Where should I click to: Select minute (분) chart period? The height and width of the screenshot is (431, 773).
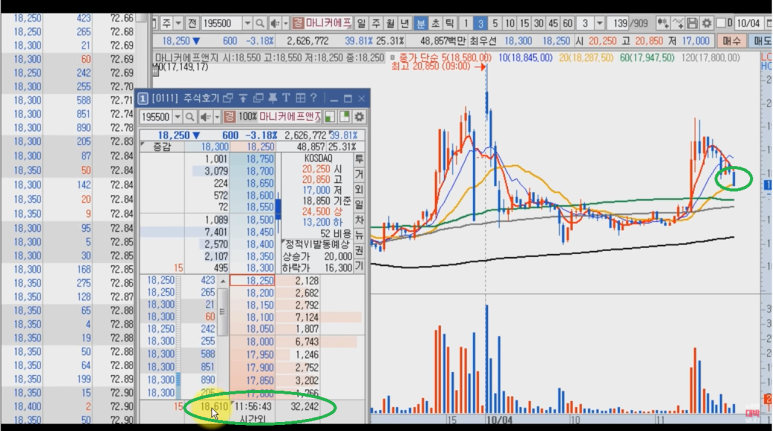[421, 23]
